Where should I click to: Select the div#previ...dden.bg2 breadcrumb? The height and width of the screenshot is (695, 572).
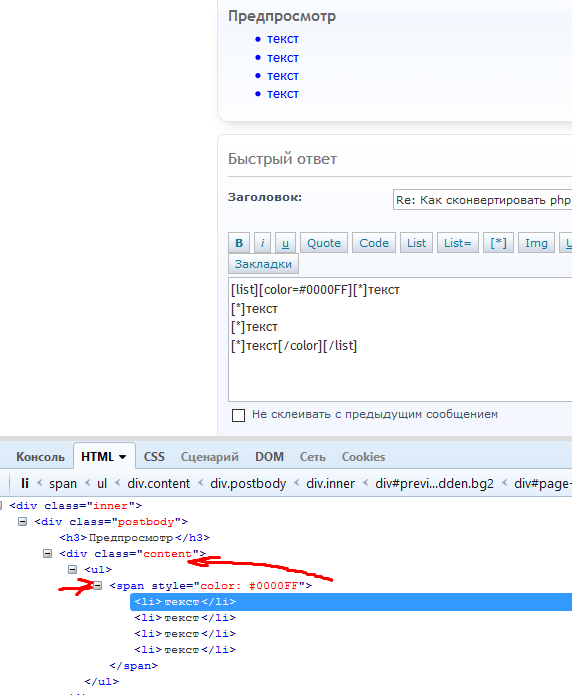435,483
